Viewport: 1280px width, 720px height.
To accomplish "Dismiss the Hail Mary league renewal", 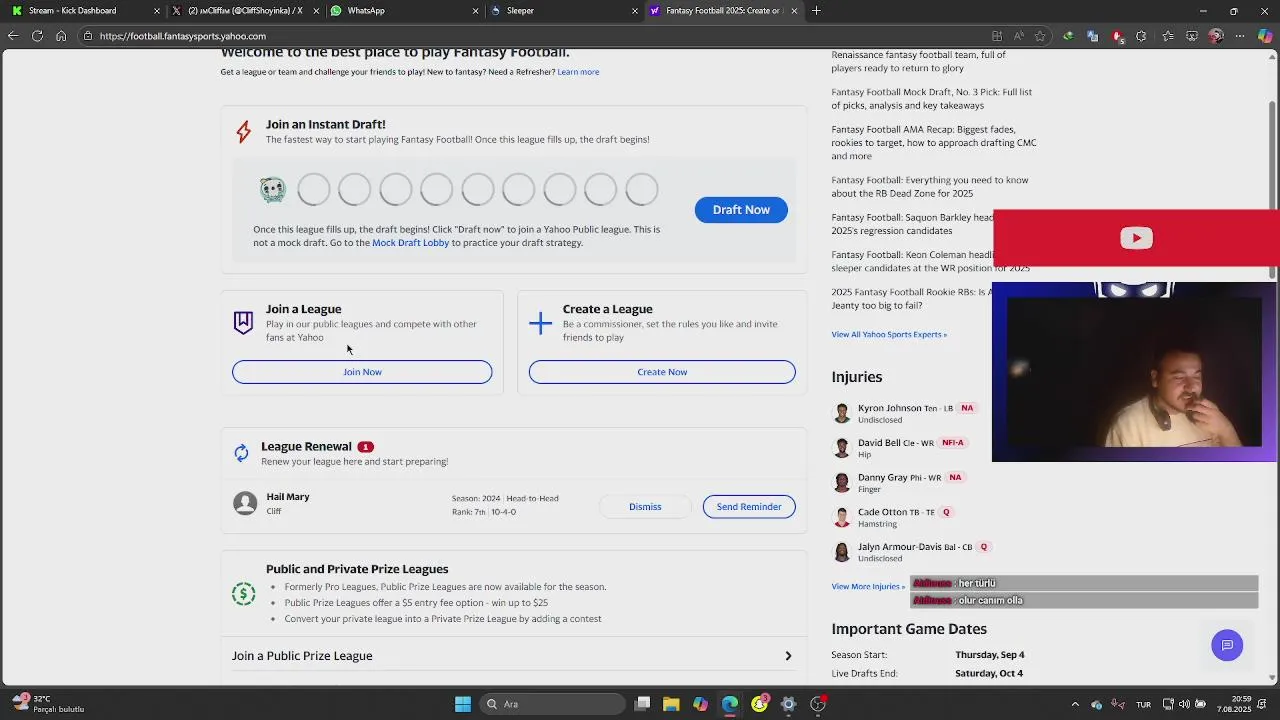I will pos(645,507).
